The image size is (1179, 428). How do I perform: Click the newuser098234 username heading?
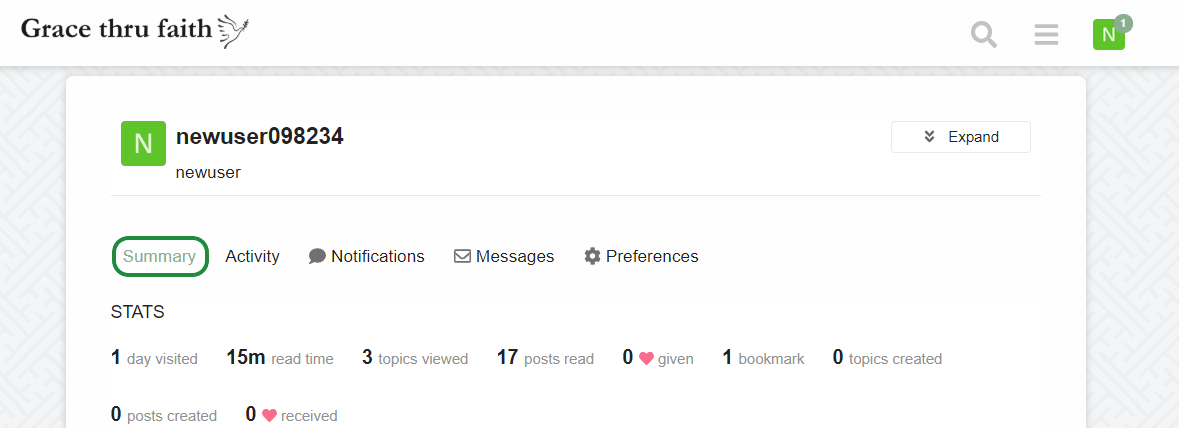click(259, 136)
